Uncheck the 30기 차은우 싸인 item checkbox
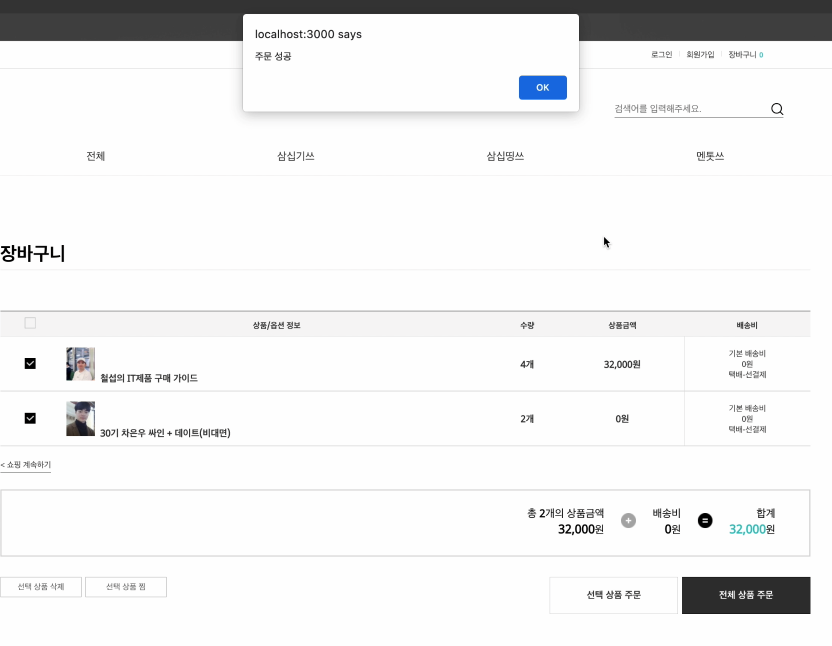 (x=30, y=418)
